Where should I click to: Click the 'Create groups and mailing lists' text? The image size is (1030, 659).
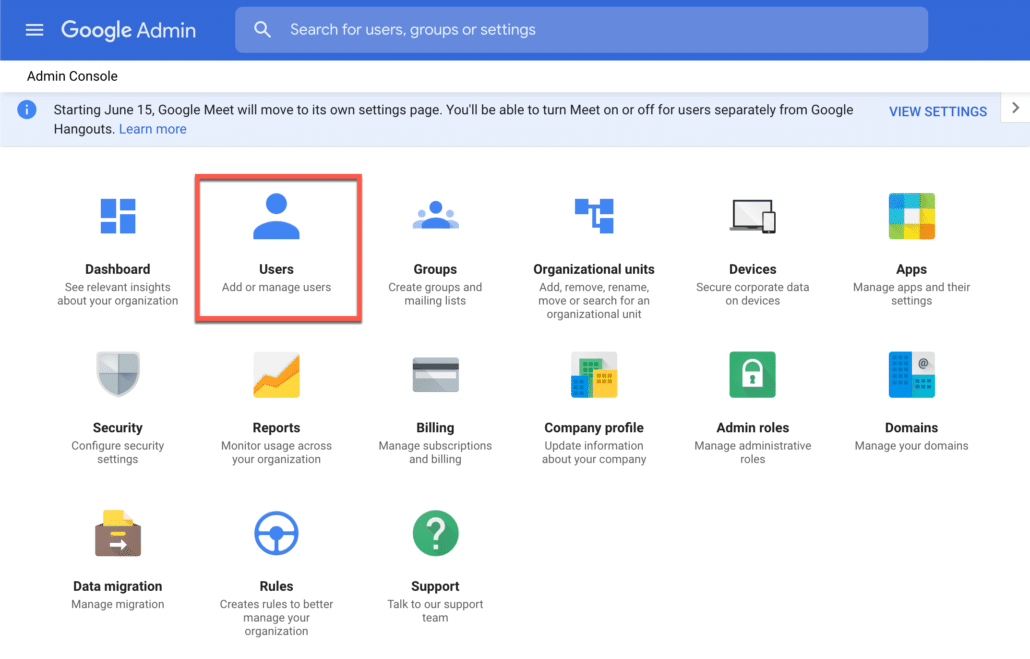pos(435,294)
